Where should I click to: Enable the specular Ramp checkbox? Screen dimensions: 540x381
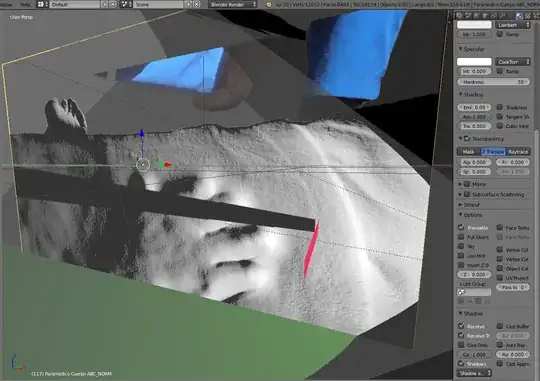tap(500, 71)
